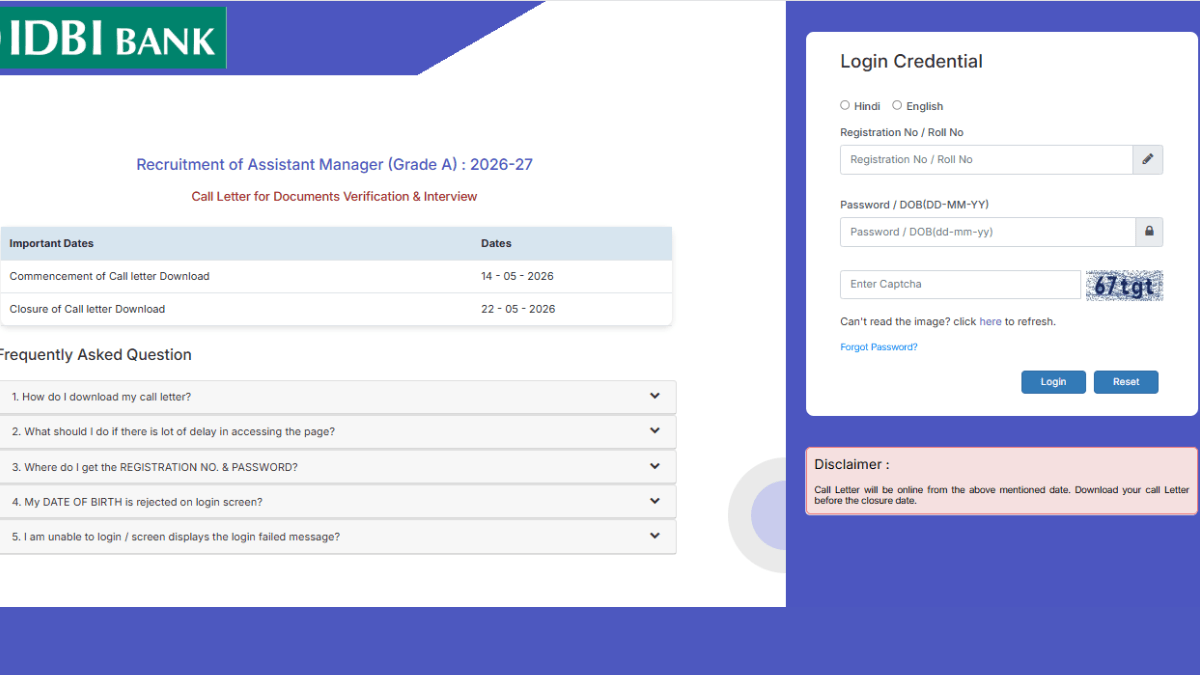
Task: Select the Hindi language radio button
Action: [x=845, y=105]
